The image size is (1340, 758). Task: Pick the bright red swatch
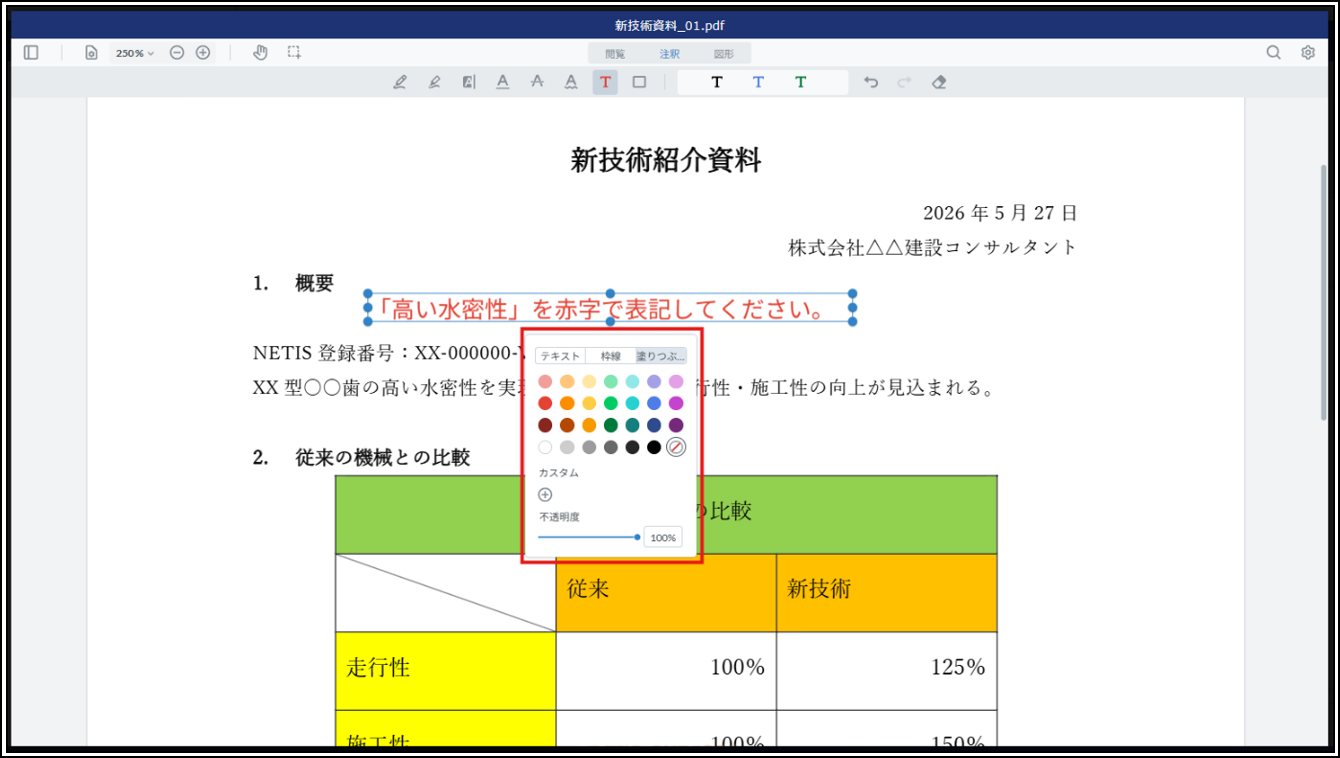[545, 403]
